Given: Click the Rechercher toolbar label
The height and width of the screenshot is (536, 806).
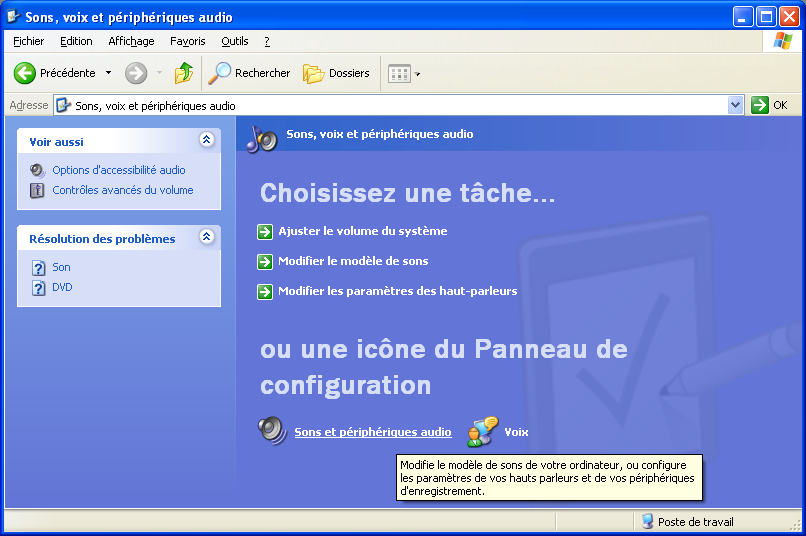Looking at the screenshot, I should click(x=263, y=73).
